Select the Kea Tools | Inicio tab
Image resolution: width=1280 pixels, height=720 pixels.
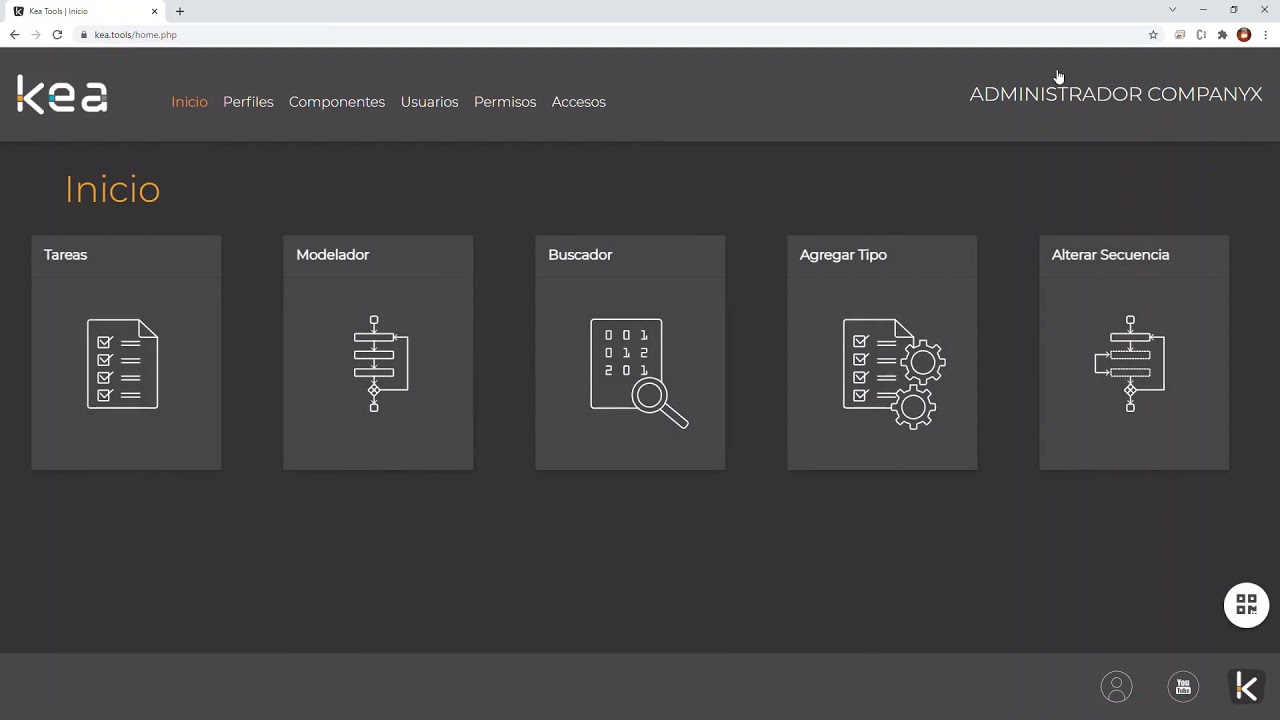(85, 11)
